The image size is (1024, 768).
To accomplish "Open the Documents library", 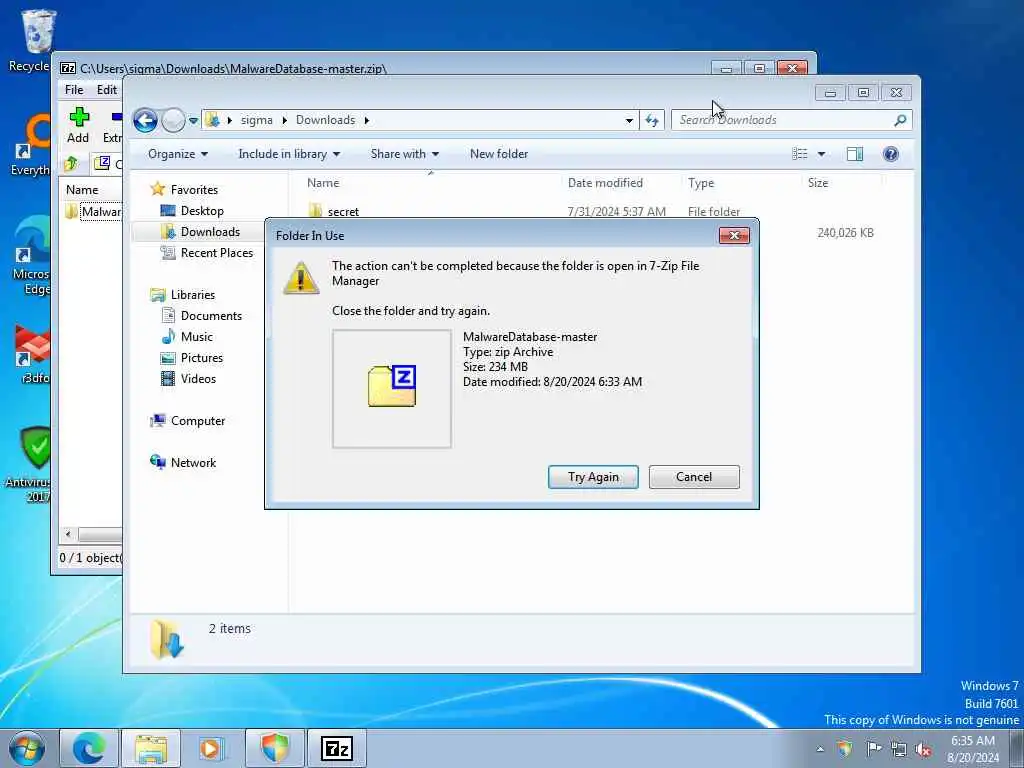I will point(211,316).
